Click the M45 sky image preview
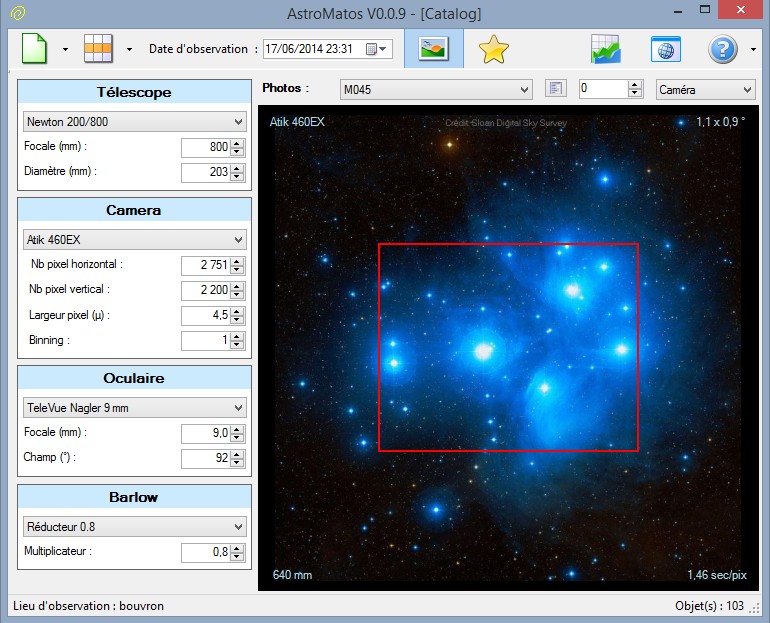 coord(508,348)
